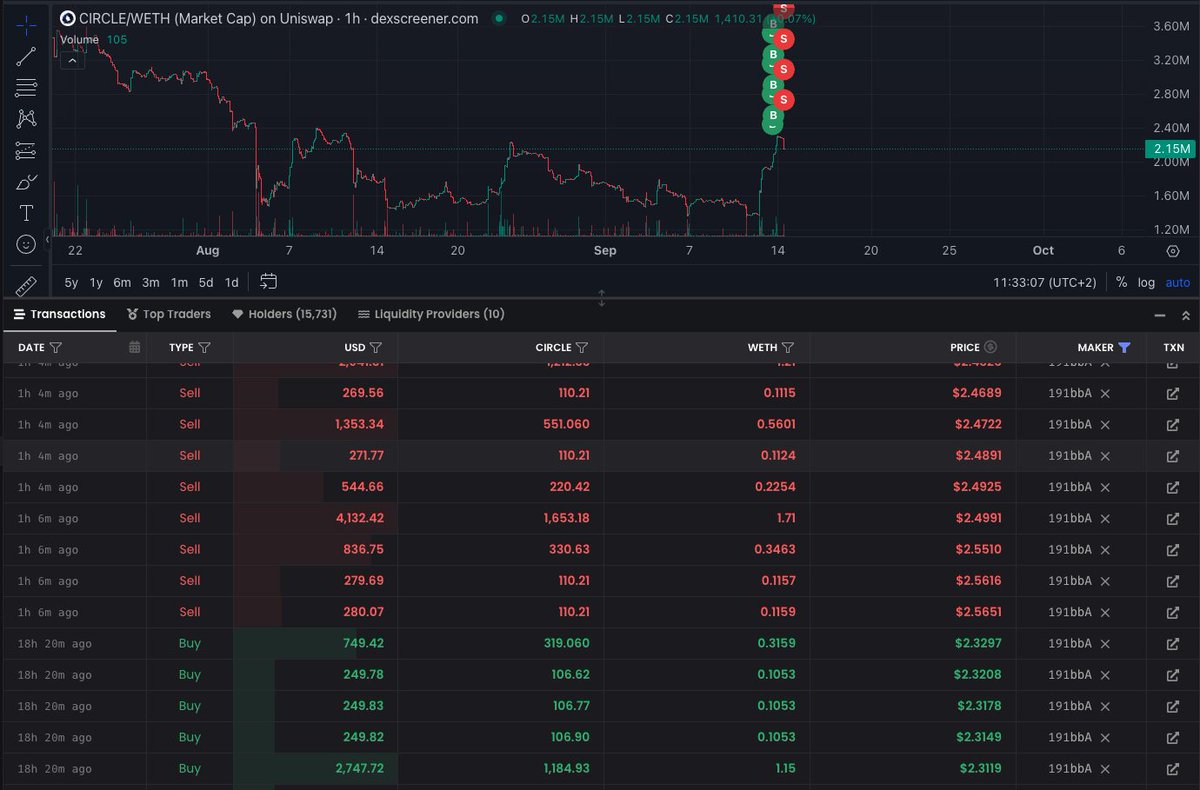Set chart range to 6m

coord(122,282)
